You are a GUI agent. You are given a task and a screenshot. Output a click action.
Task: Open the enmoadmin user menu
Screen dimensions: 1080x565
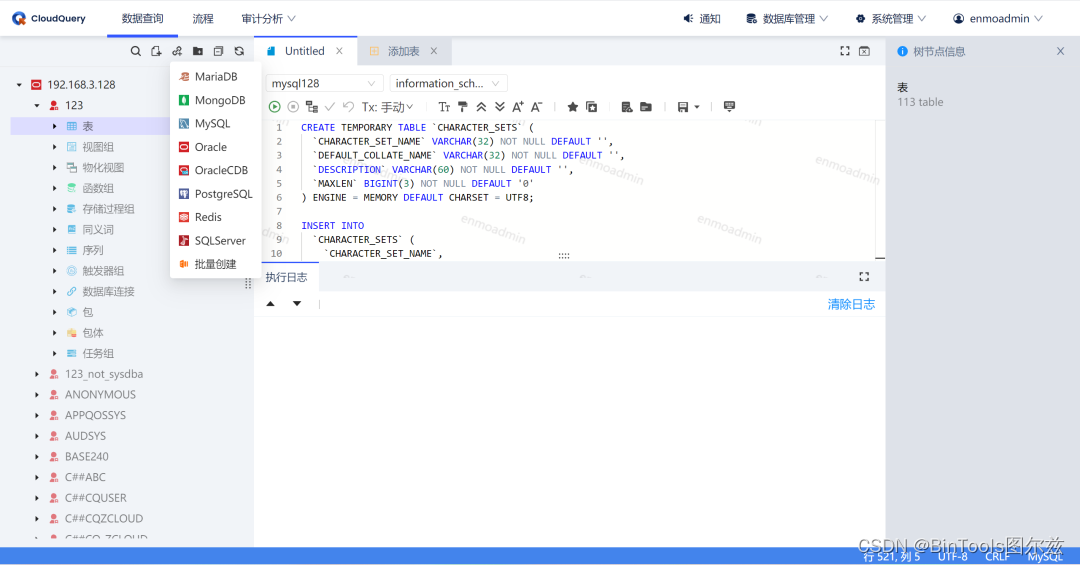(998, 19)
